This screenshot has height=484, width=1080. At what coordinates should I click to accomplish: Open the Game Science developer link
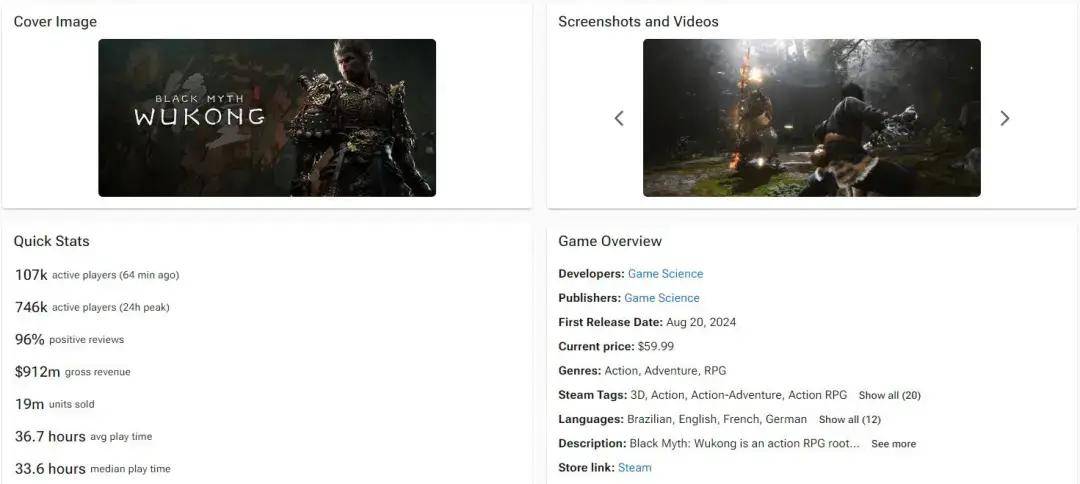665,274
